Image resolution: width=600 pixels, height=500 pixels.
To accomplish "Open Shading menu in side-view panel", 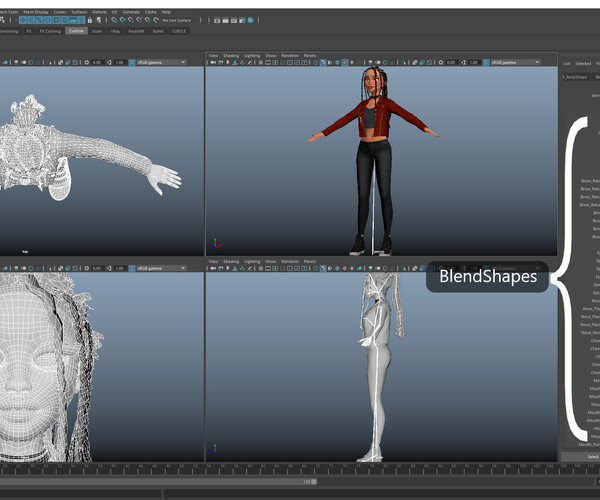I will pyautogui.click(x=231, y=262).
